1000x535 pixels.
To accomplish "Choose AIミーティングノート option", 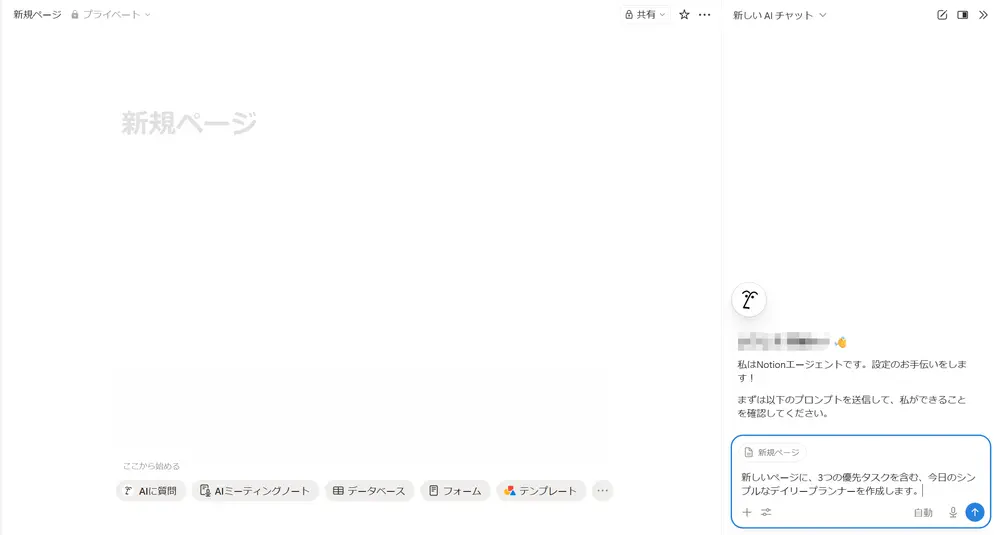I will point(254,490).
